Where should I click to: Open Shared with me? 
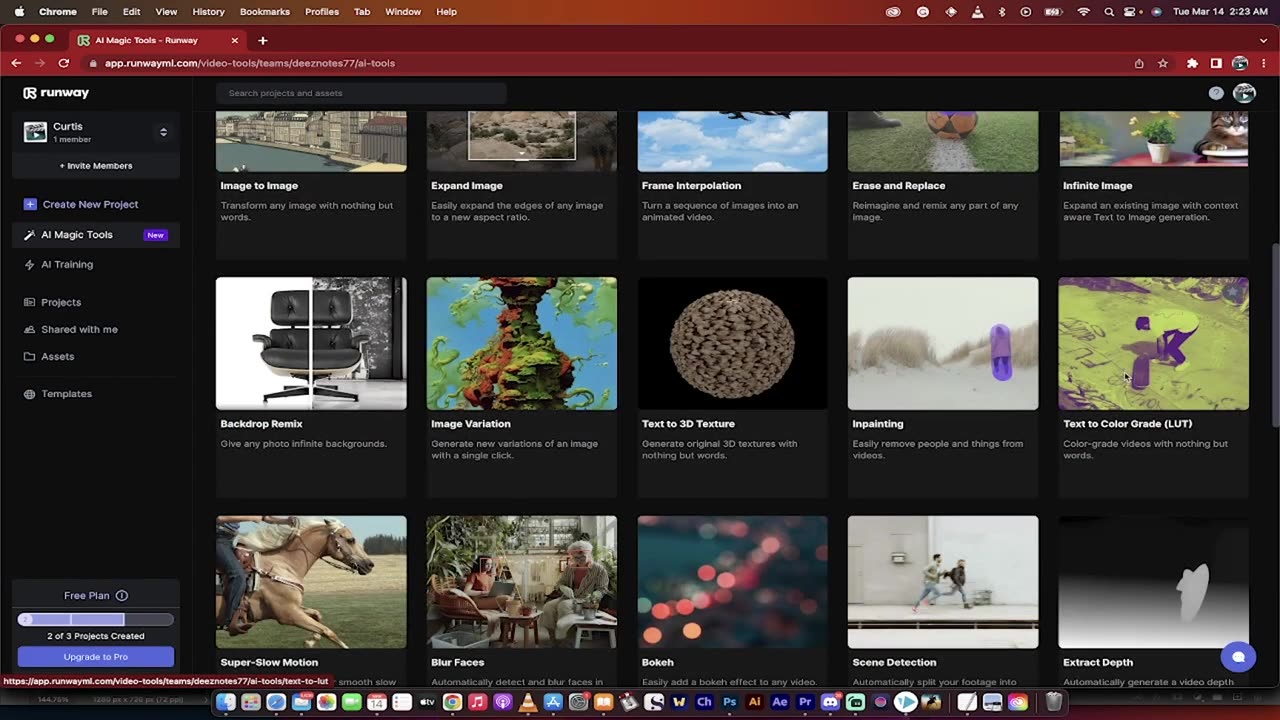coord(79,329)
